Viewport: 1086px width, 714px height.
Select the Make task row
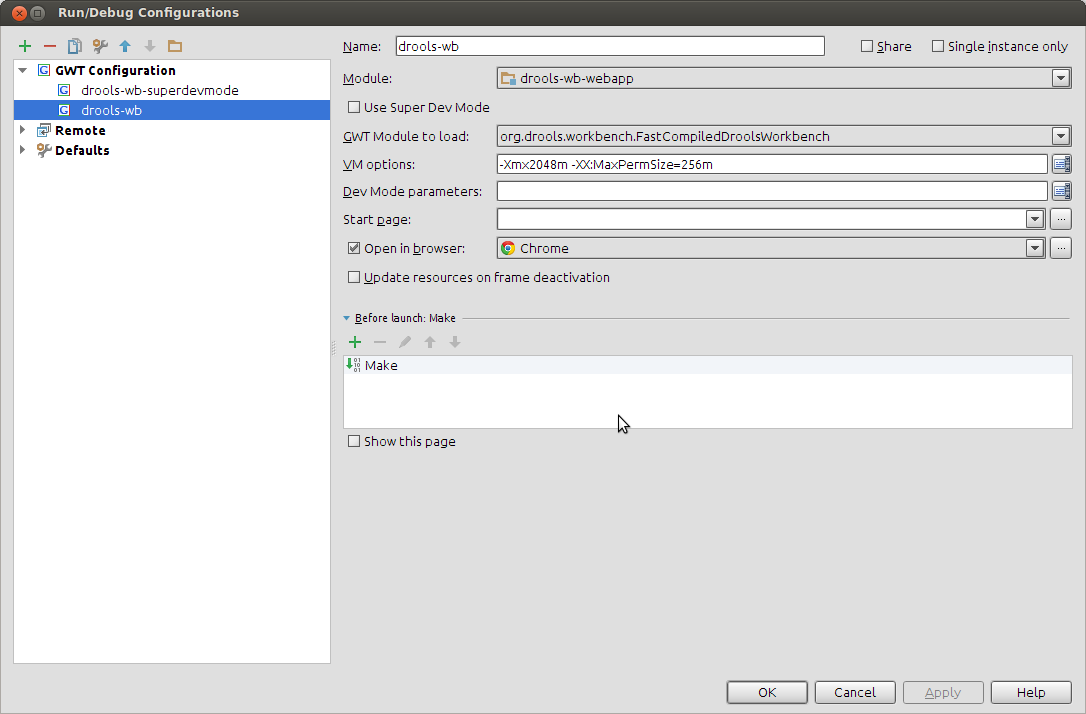tap(708, 365)
